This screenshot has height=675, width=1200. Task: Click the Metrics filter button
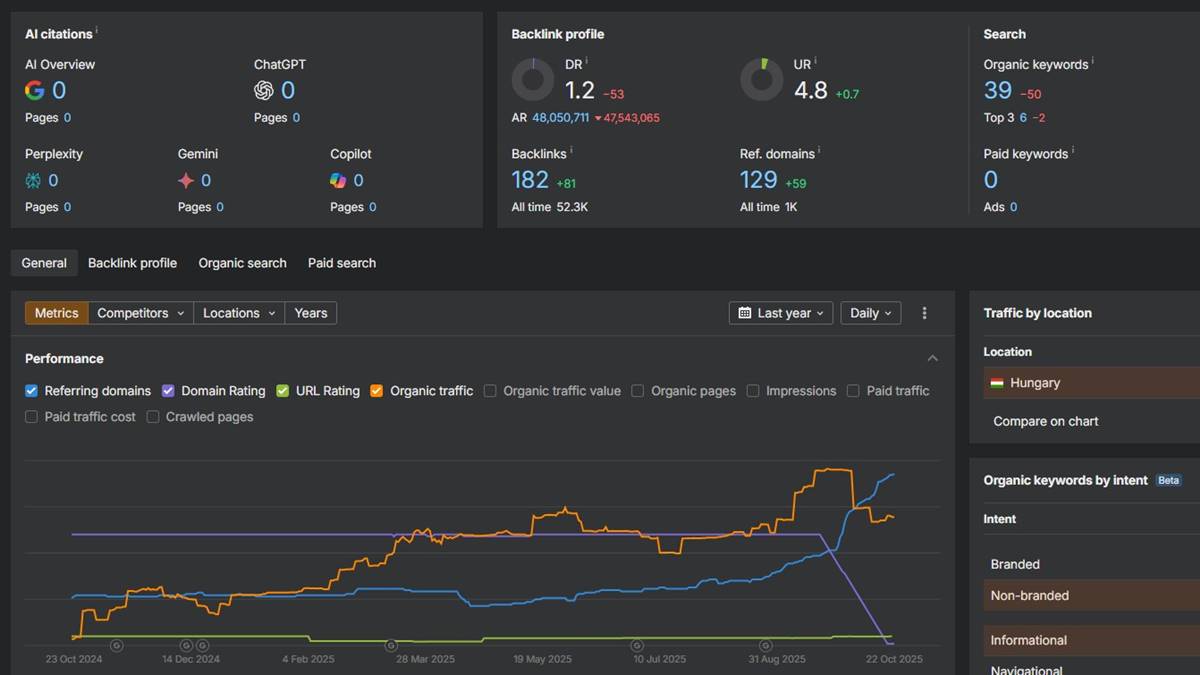(56, 312)
